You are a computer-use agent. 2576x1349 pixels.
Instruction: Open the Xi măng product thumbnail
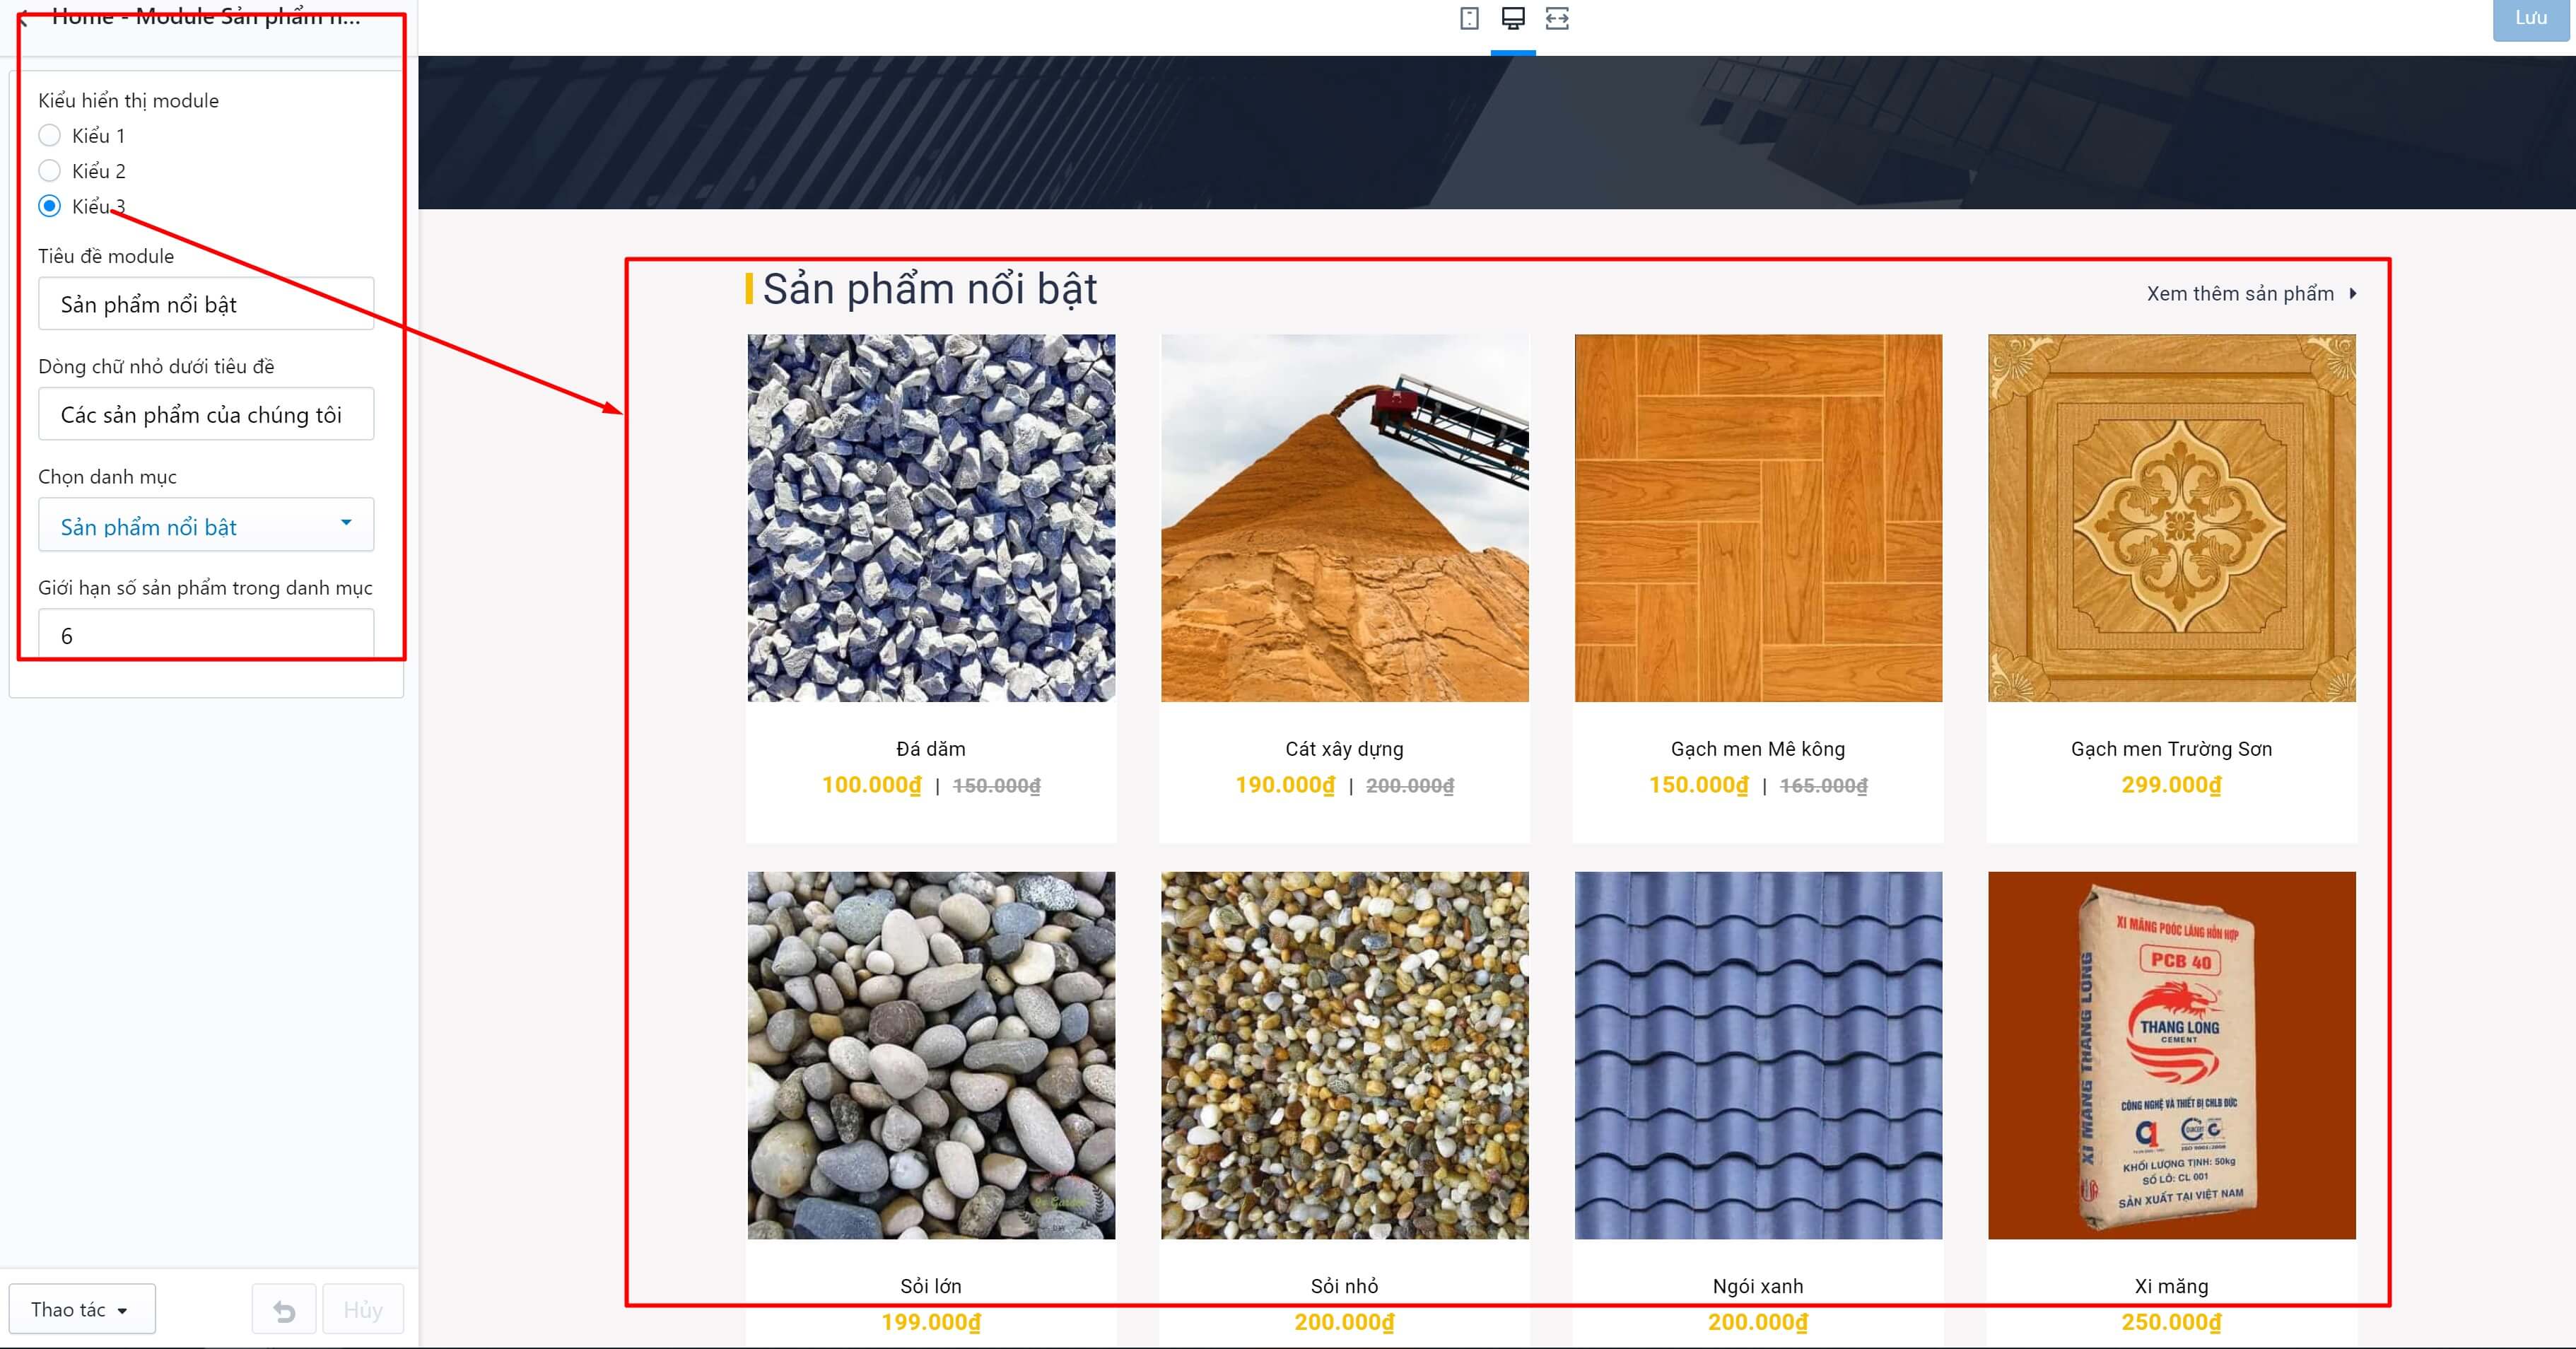click(2171, 1056)
